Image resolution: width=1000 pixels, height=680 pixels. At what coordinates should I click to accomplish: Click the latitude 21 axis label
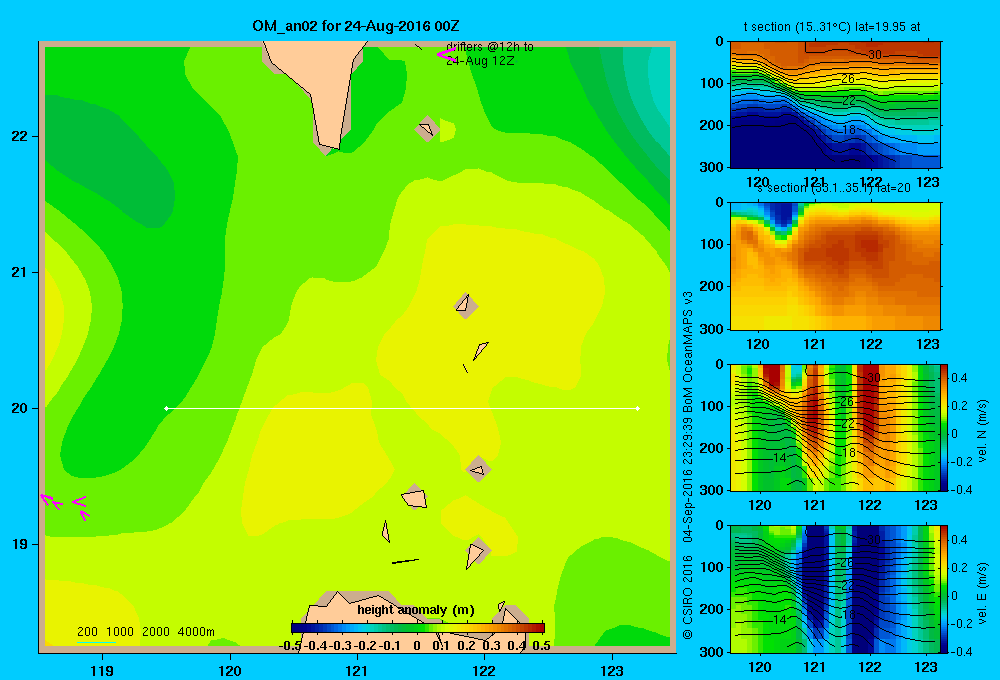pos(19,272)
